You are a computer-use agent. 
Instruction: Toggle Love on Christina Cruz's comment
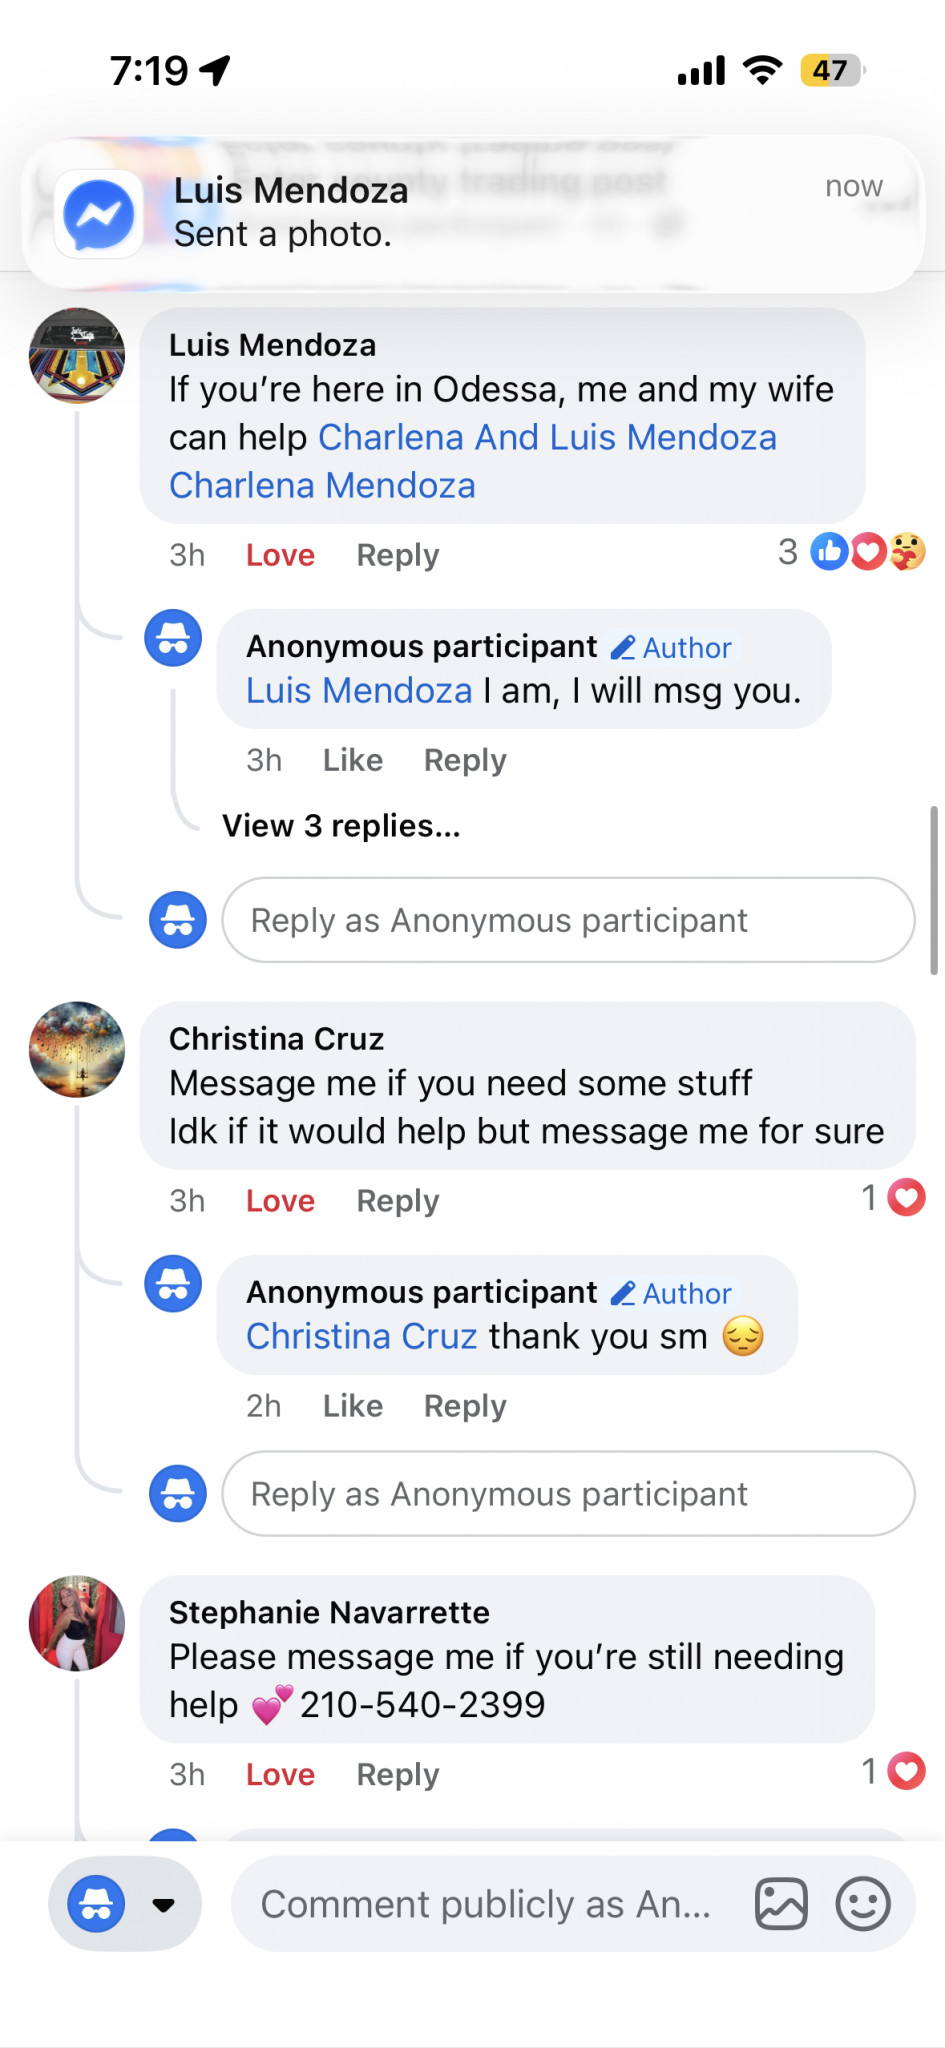[x=280, y=1201]
